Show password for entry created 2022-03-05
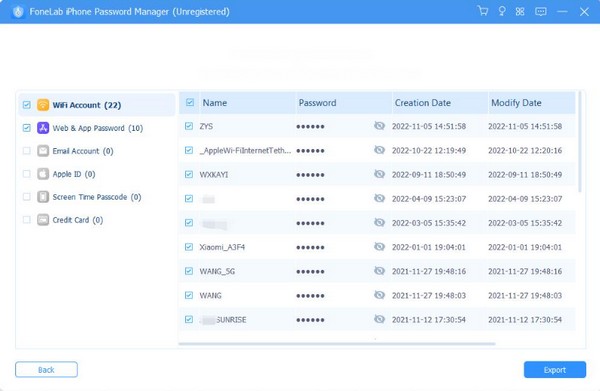Viewport: 600px width, 391px height. pos(379,222)
